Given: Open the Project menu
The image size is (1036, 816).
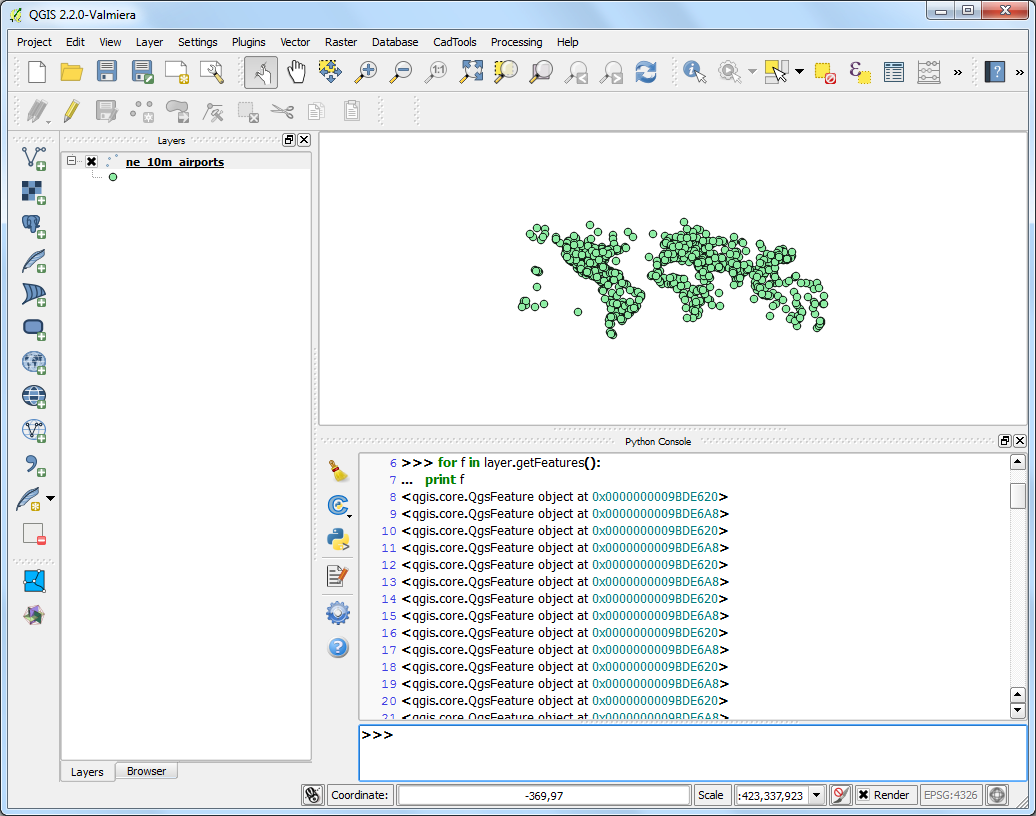Looking at the screenshot, I should (34, 42).
